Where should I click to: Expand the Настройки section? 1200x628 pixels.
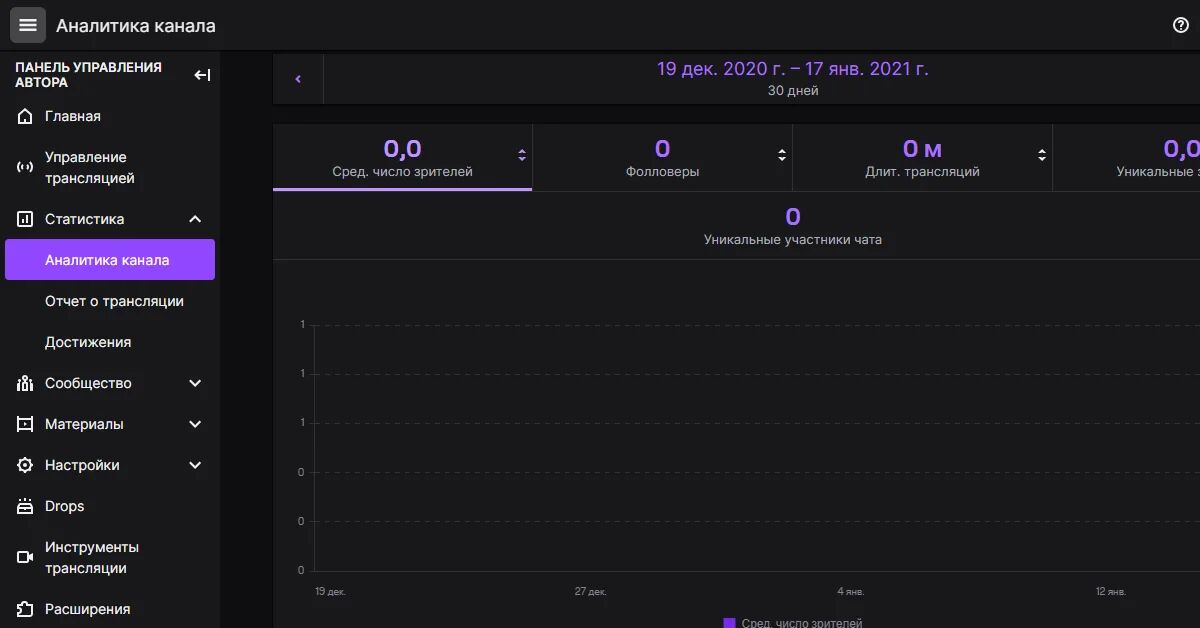(195, 465)
